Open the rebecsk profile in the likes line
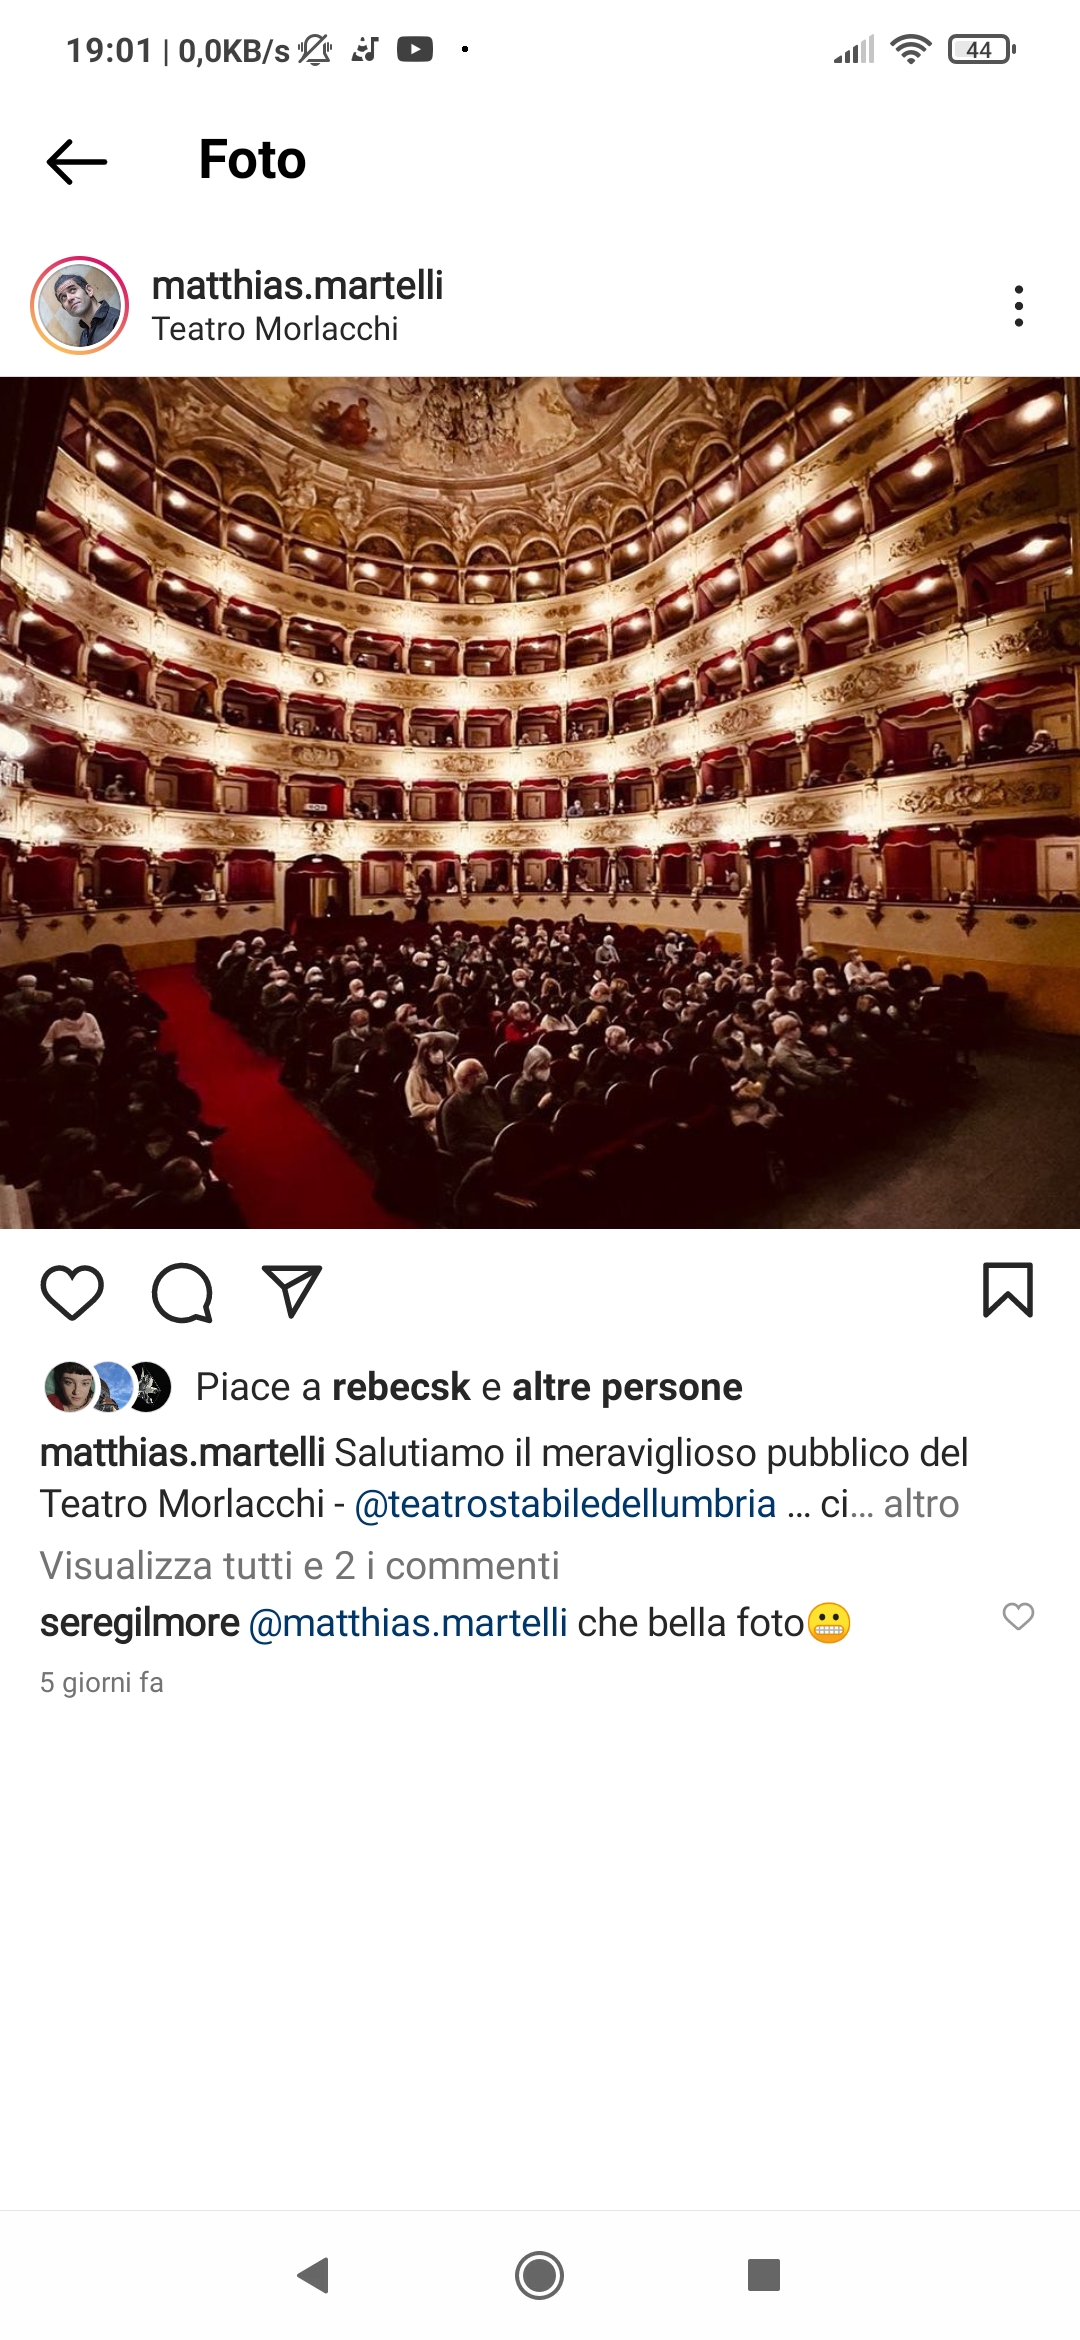The width and height of the screenshot is (1080, 2340). [401, 1387]
